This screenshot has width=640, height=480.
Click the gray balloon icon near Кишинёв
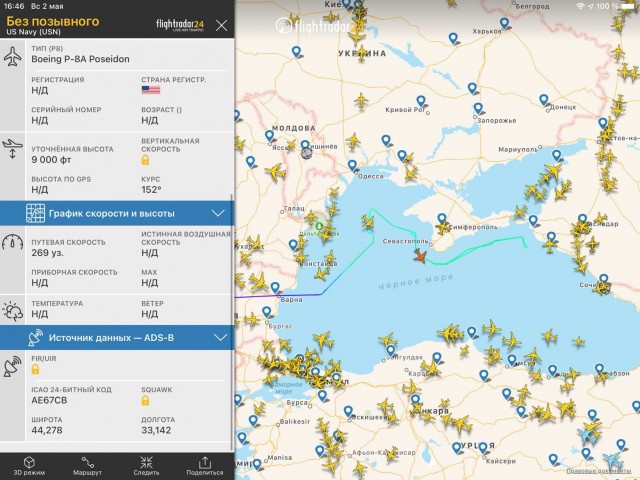pyautogui.click(x=306, y=153)
